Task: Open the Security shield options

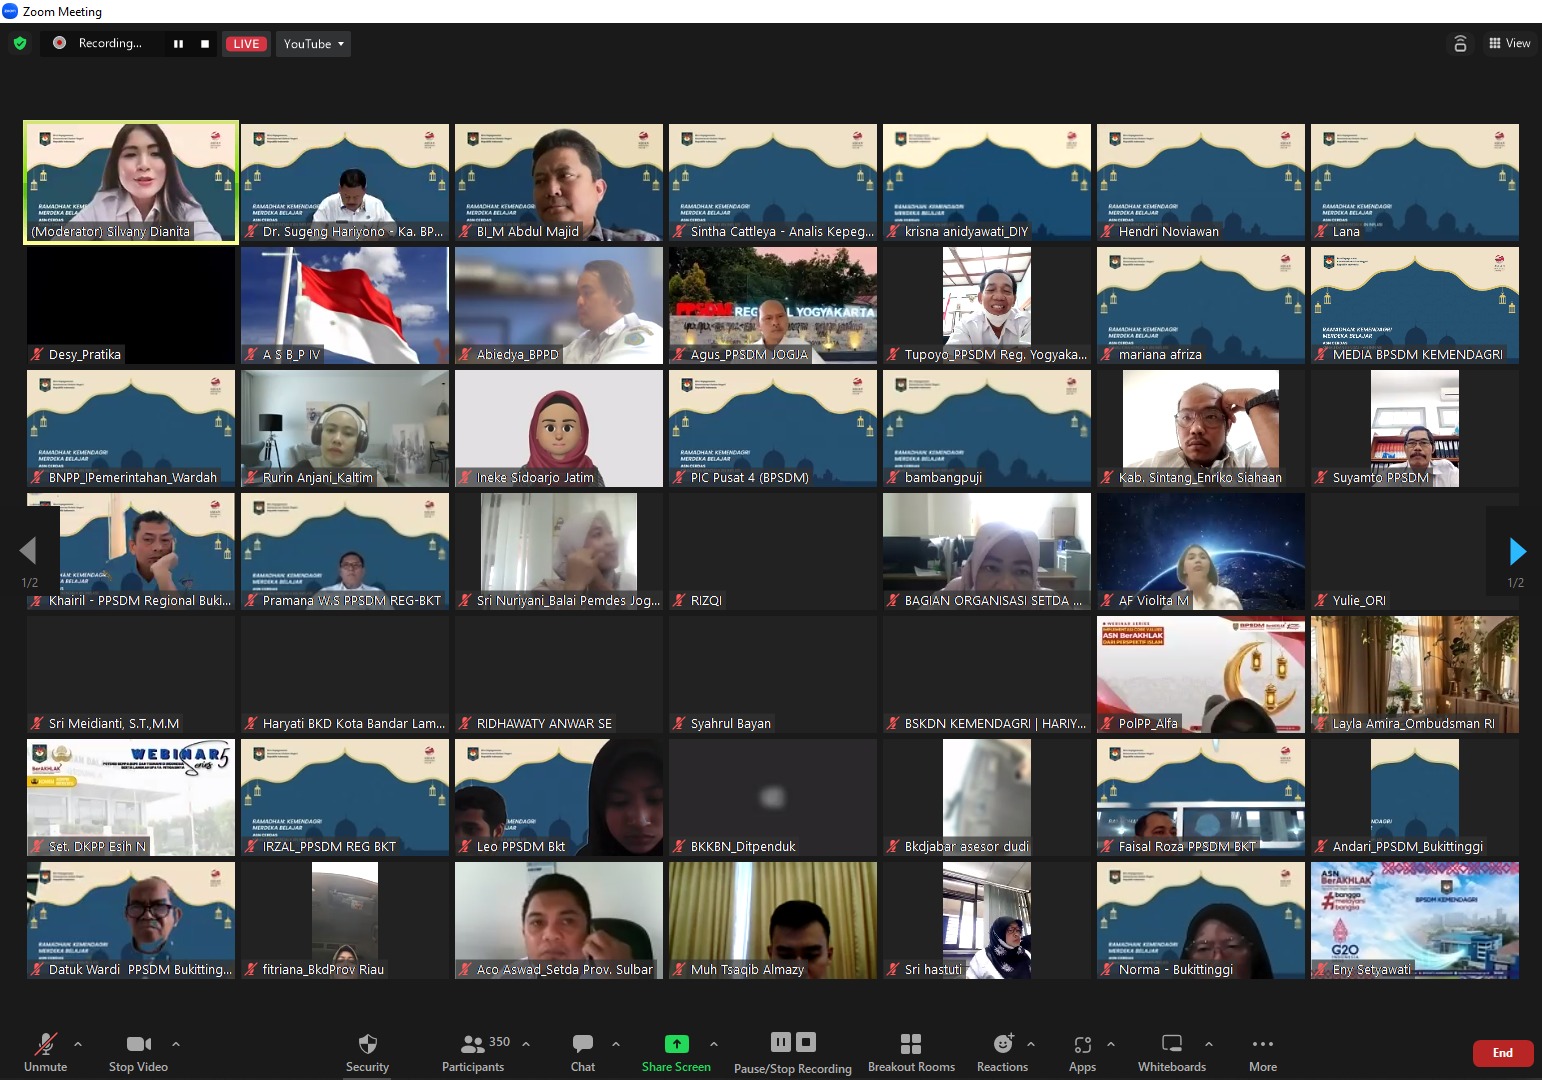Action: pos(367,1052)
